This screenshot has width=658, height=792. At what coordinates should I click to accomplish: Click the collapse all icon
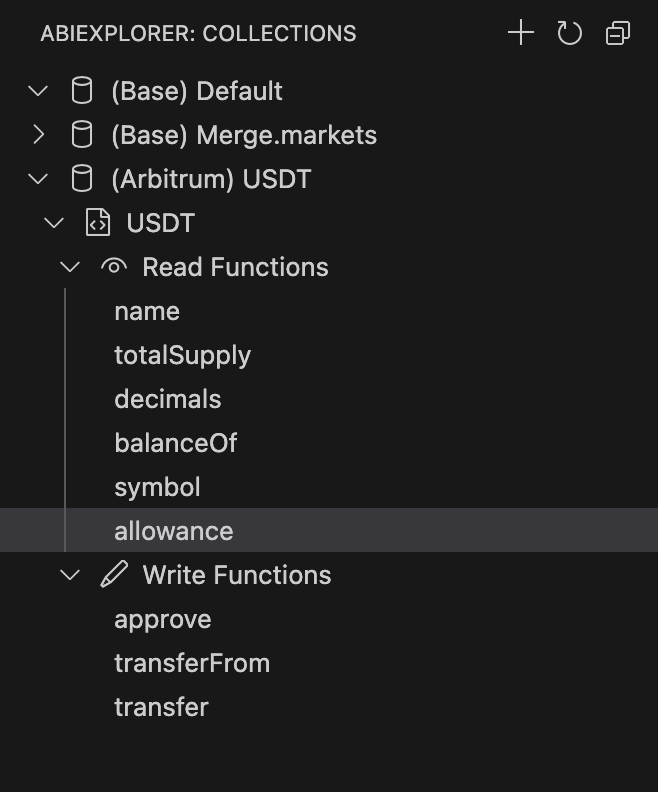click(618, 33)
